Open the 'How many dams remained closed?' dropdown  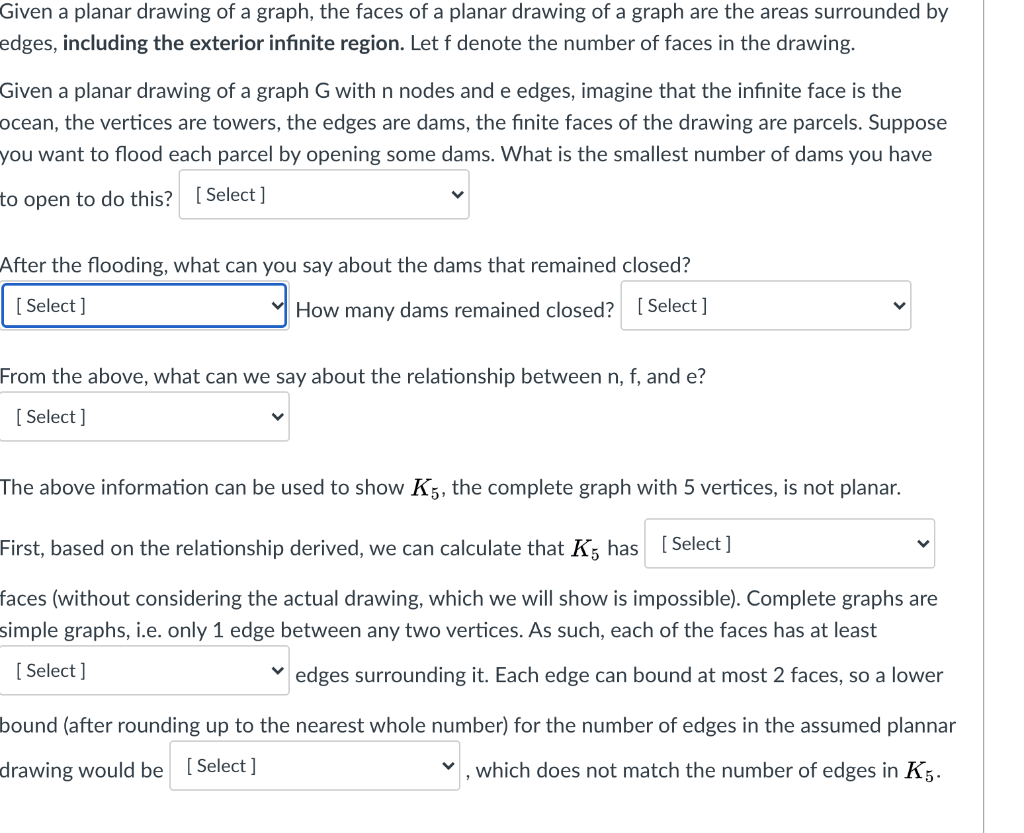coord(765,306)
